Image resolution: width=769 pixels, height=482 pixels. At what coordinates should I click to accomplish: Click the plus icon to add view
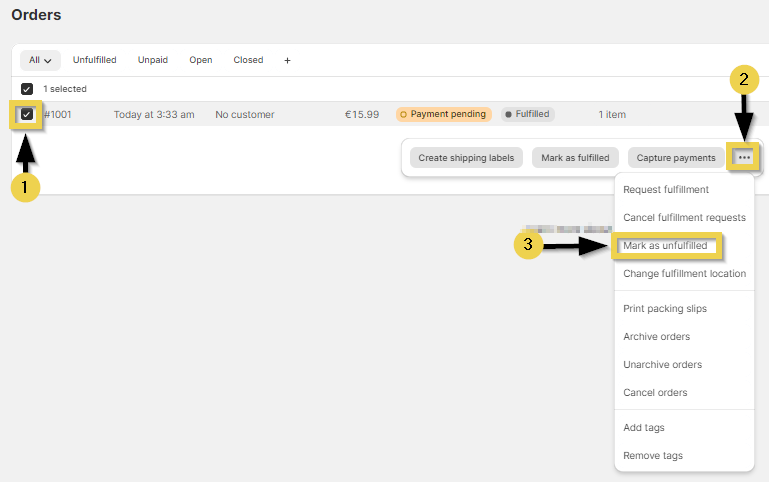(287, 60)
